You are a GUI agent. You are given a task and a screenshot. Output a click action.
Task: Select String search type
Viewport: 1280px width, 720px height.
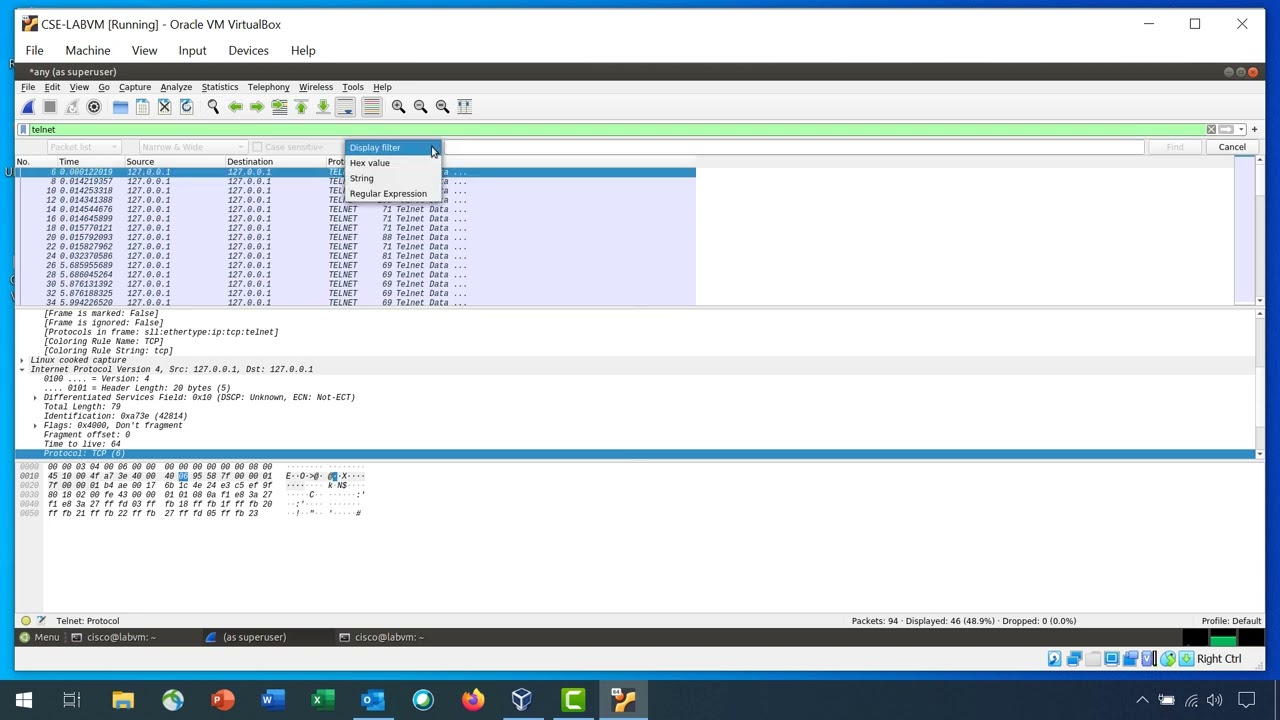pos(392,178)
